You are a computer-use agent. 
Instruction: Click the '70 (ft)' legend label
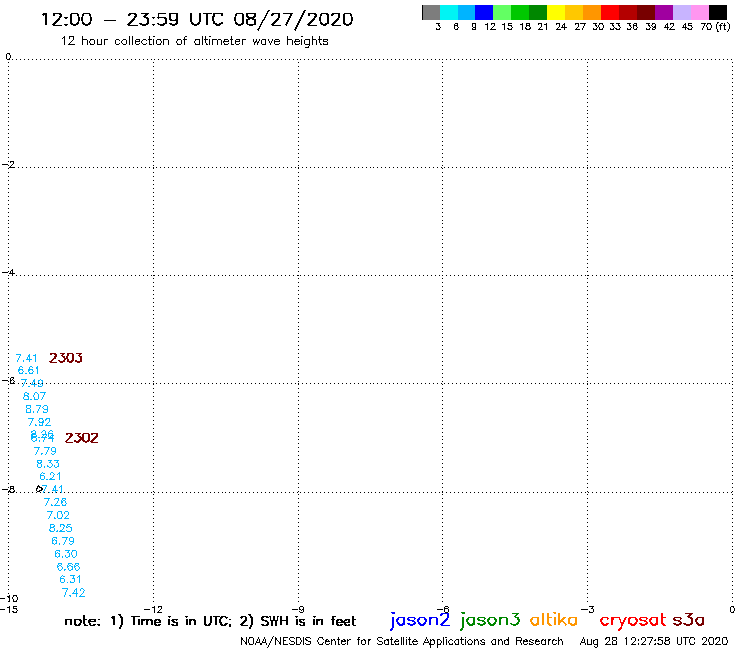pos(715,27)
